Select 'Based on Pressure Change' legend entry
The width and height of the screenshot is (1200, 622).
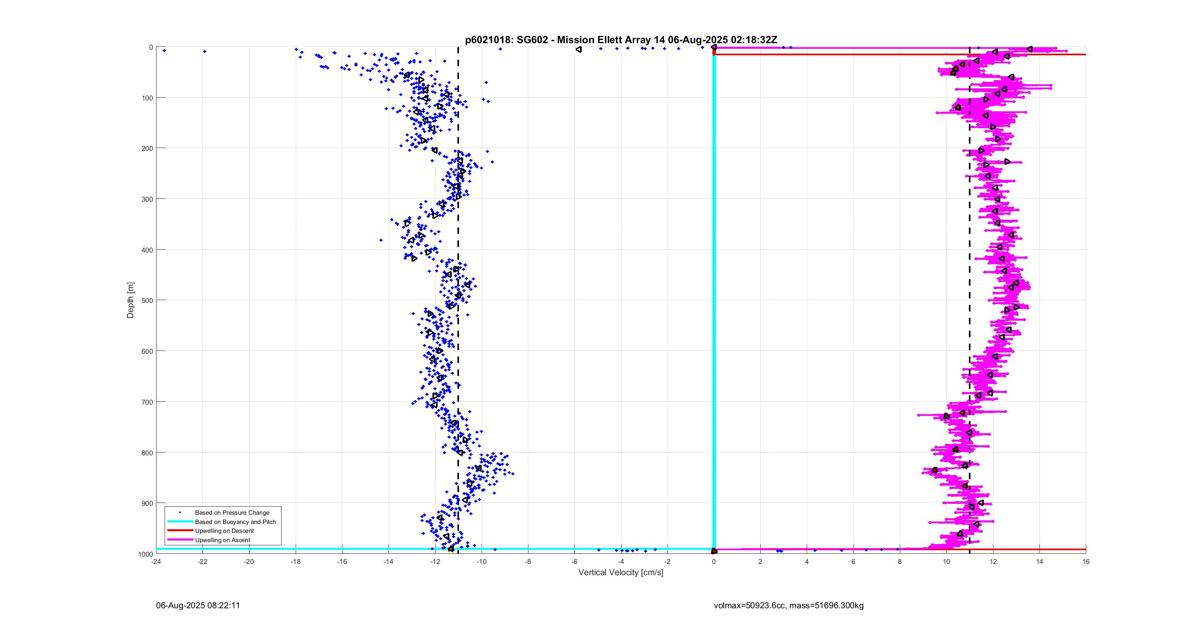[x=231, y=512]
